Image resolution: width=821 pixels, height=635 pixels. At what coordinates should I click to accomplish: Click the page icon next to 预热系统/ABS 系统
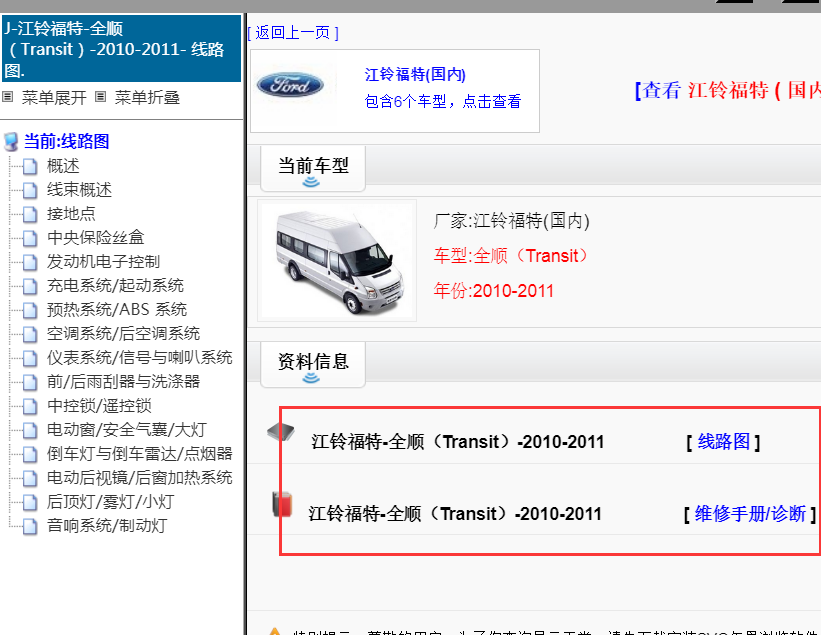(30, 310)
